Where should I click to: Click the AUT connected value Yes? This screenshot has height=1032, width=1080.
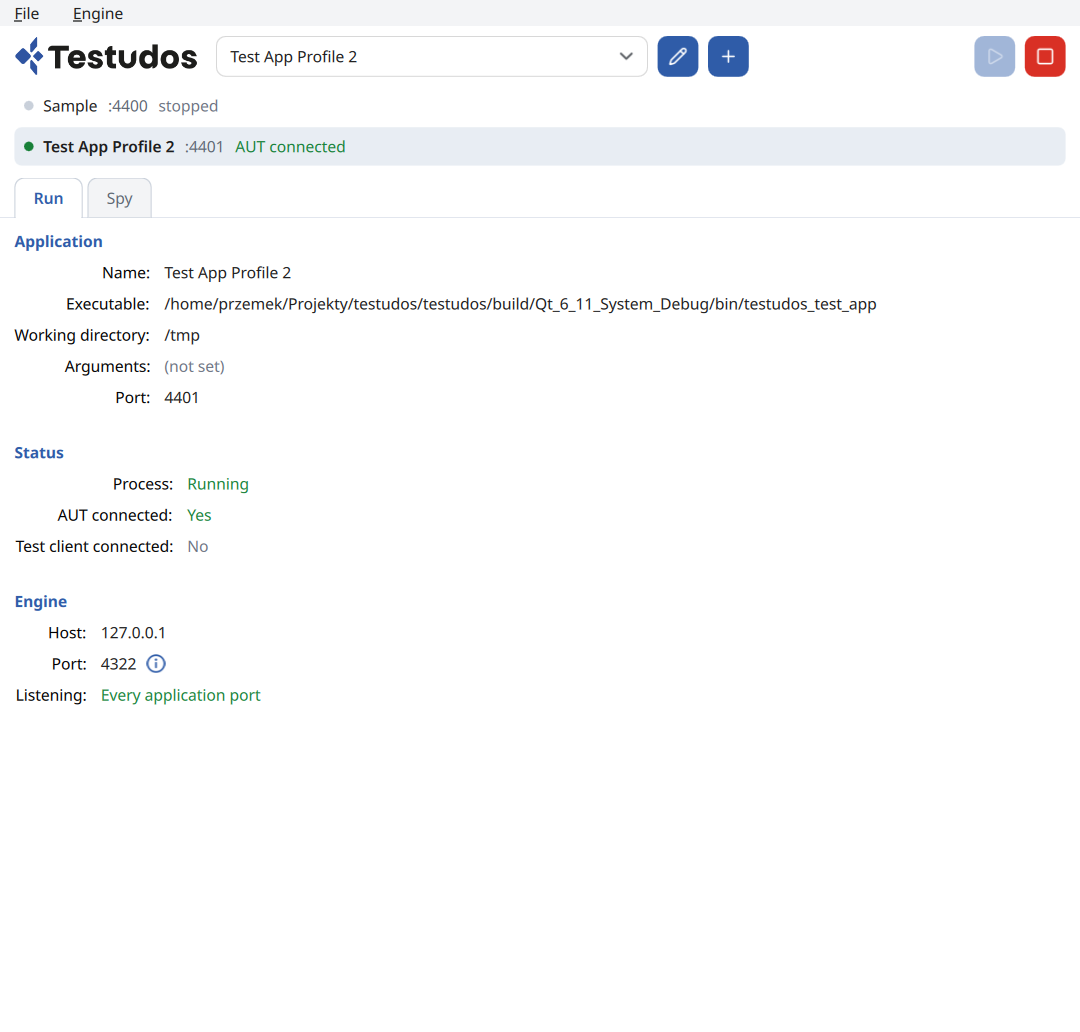click(x=199, y=515)
